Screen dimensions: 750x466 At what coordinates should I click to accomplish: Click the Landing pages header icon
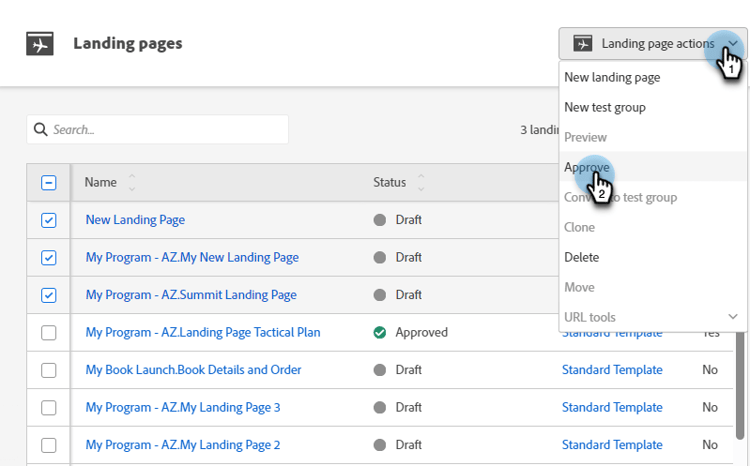[x=40, y=44]
